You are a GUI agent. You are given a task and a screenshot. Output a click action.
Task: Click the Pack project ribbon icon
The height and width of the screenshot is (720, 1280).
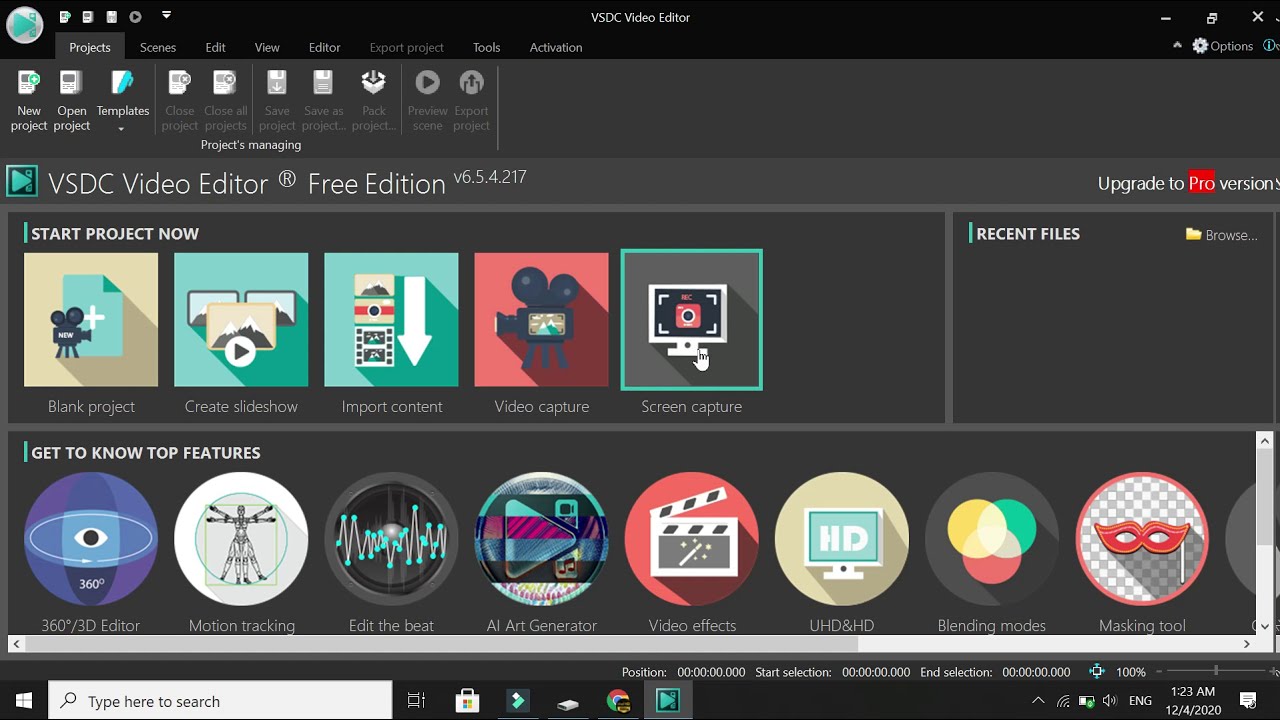pos(373,100)
